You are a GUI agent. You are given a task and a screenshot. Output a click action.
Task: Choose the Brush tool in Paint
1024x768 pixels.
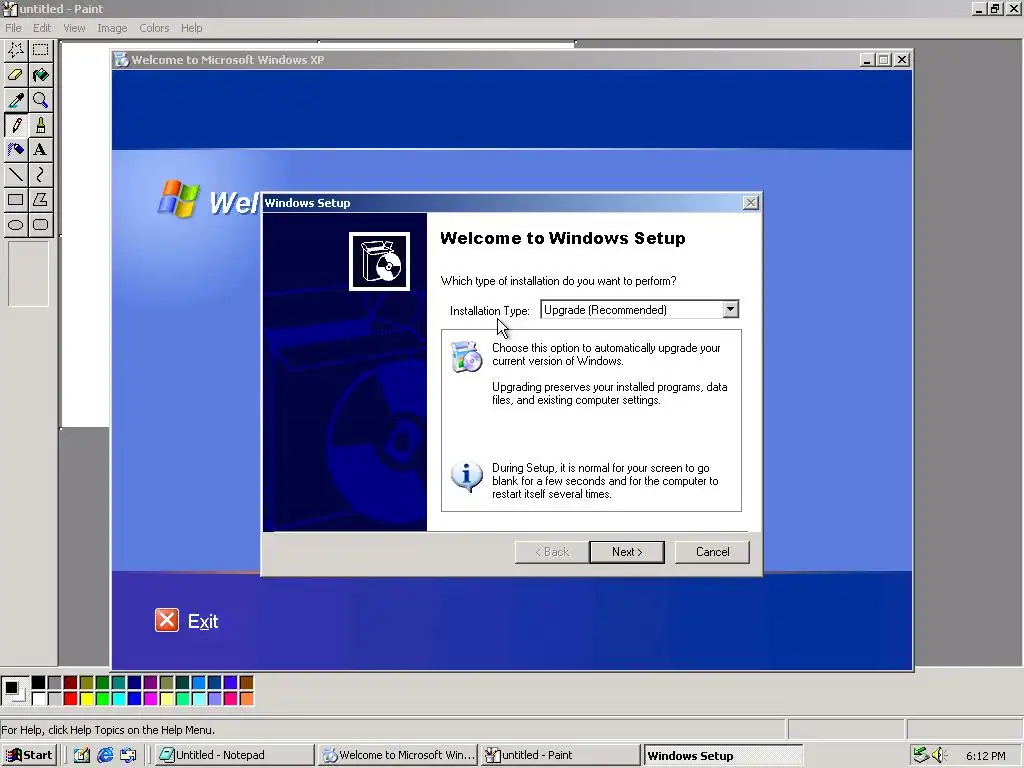pyautogui.click(x=40, y=125)
